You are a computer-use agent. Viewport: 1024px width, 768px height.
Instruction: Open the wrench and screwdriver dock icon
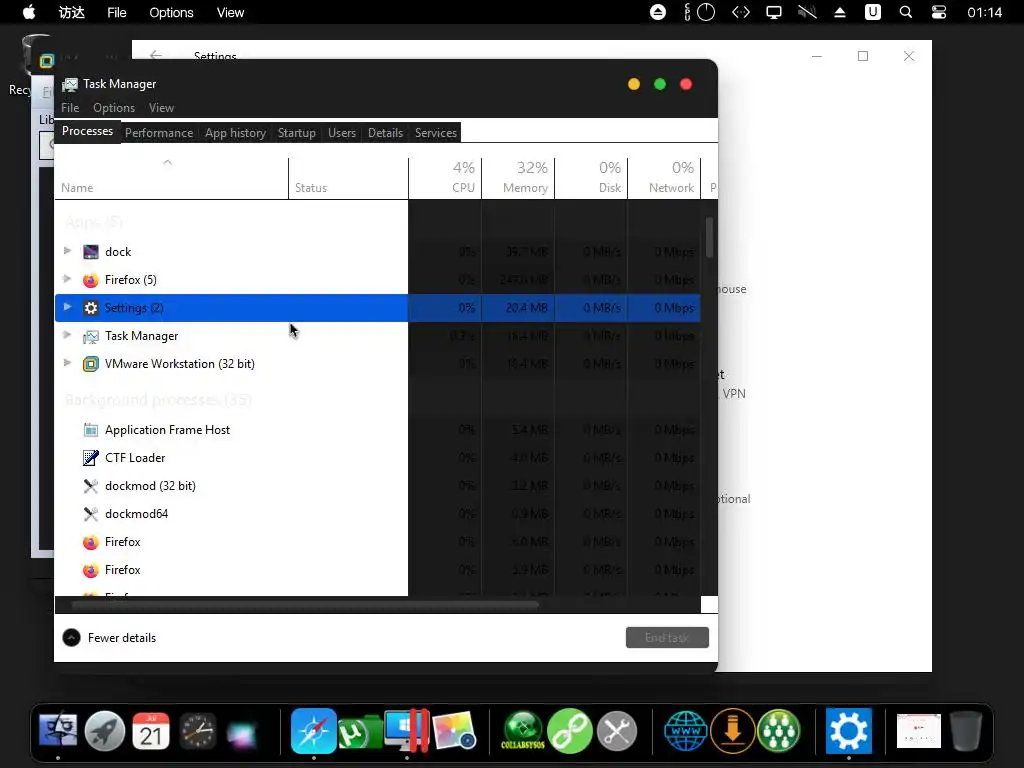pyautogui.click(x=616, y=731)
